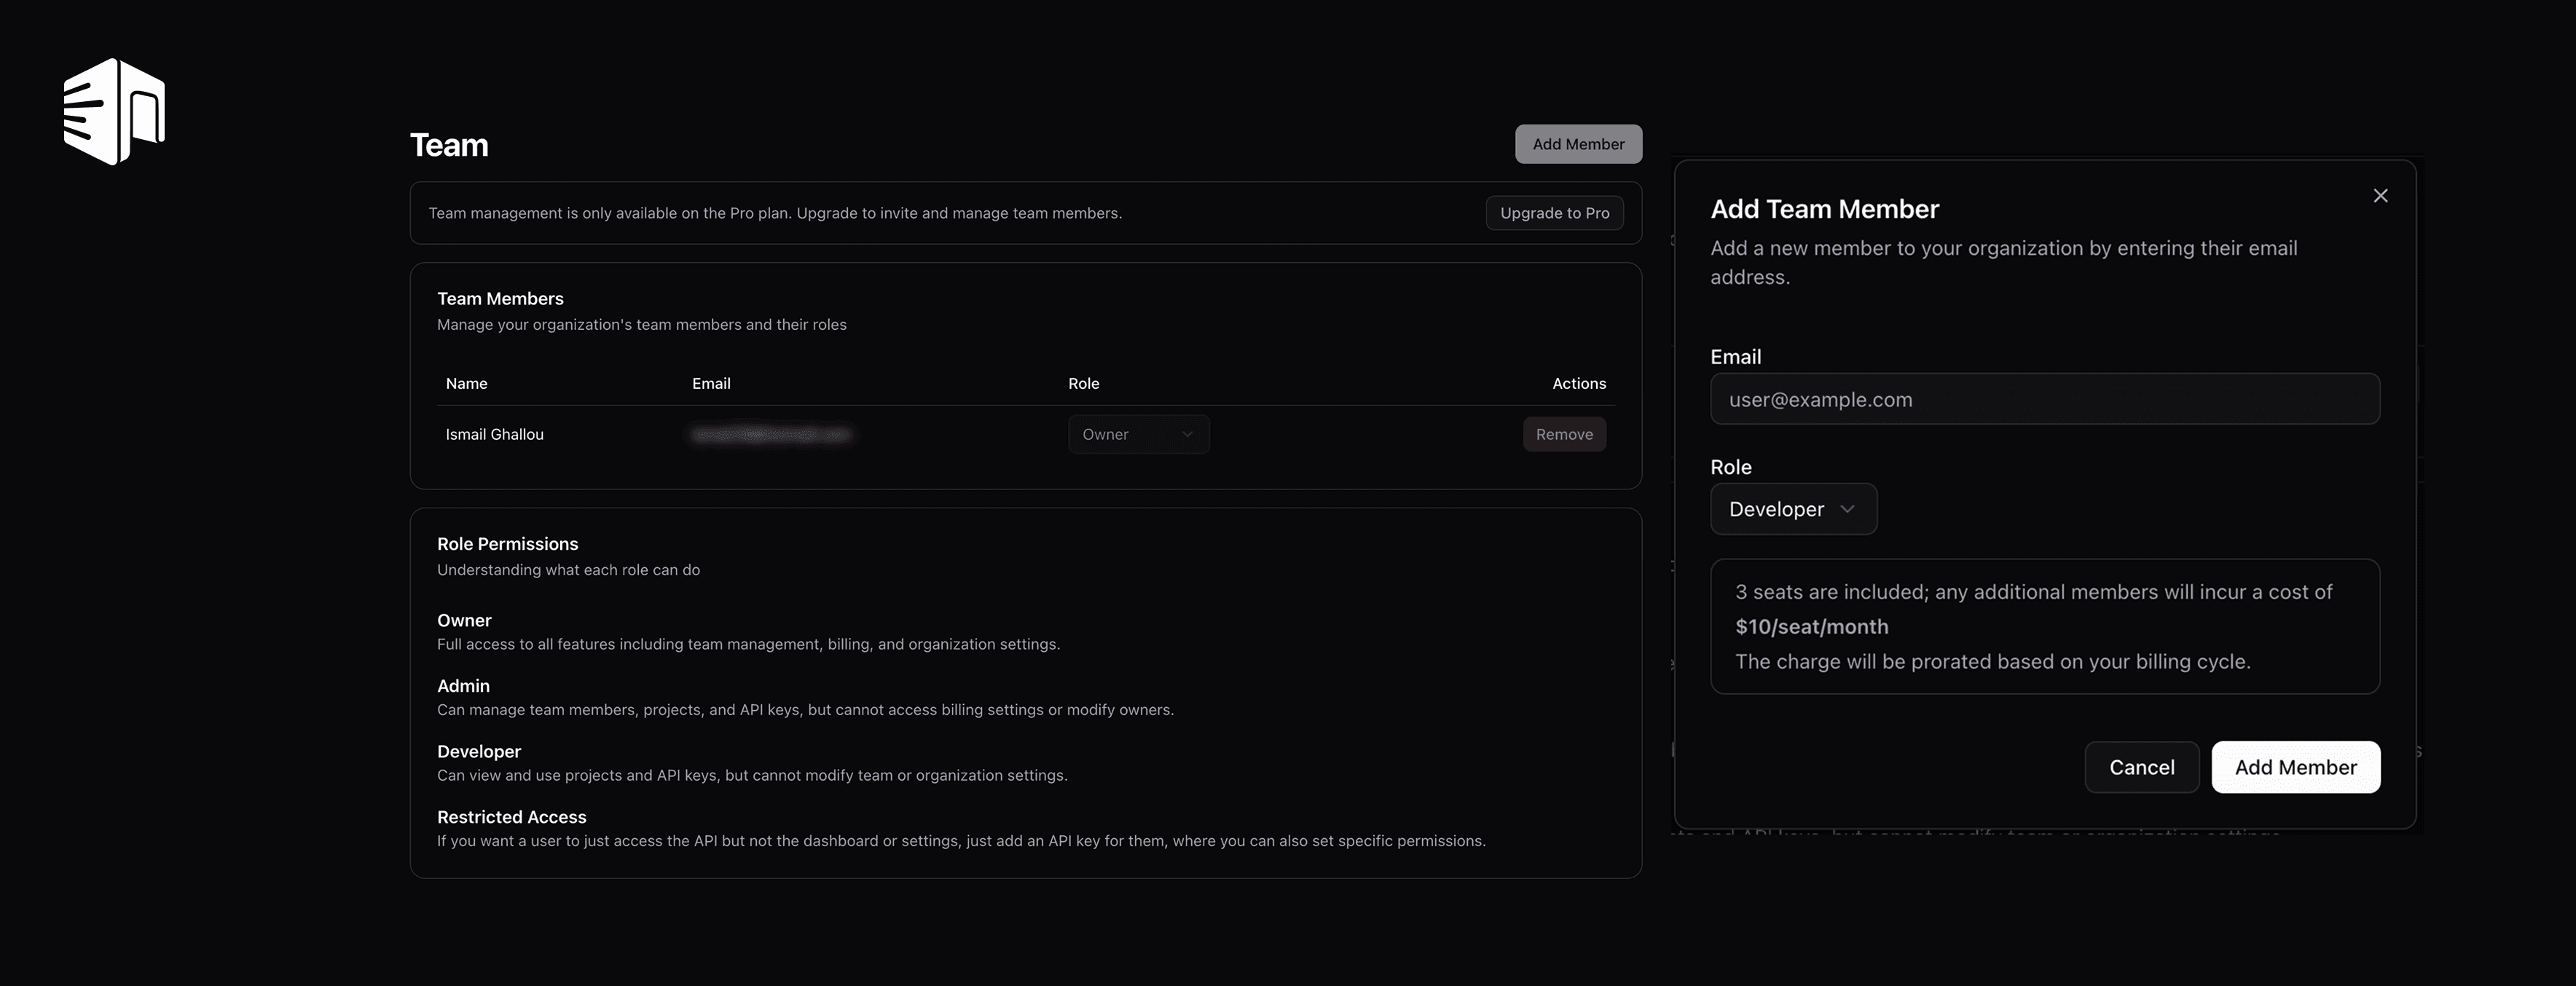Close the Add Team Member dialog
Screen dimensions: 2576x986
pyautogui.click(x=2381, y=195)
